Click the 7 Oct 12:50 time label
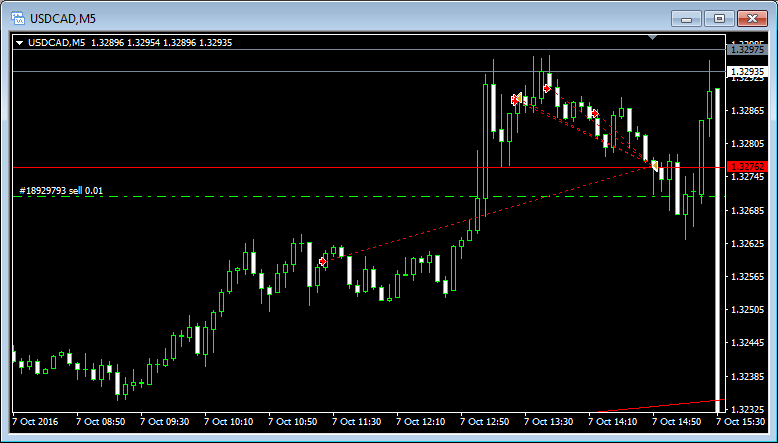 pyautogui.click(x=485, y=422)
